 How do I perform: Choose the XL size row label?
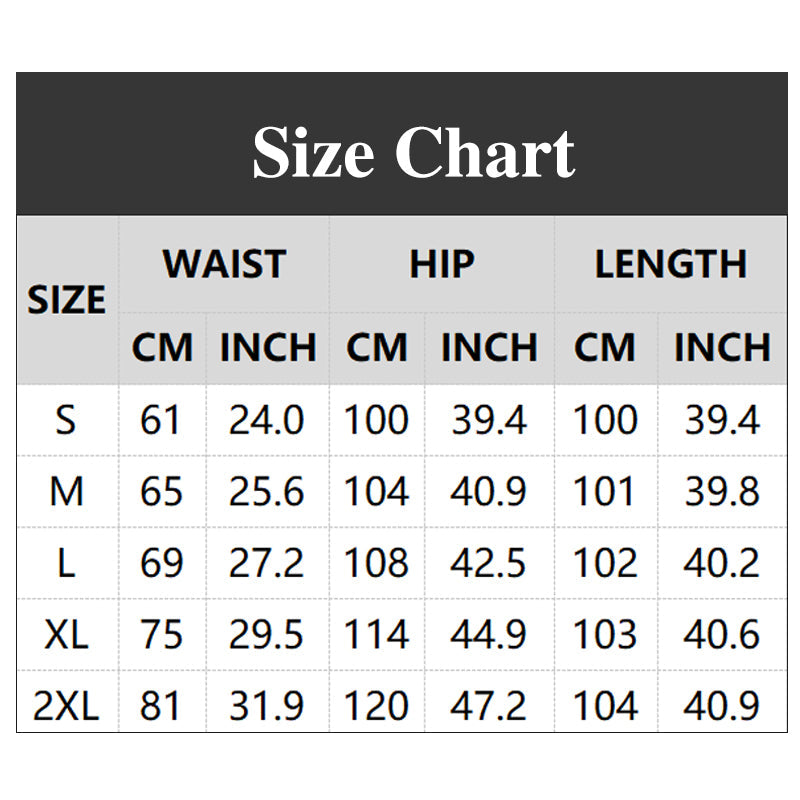tap(66, 635)
